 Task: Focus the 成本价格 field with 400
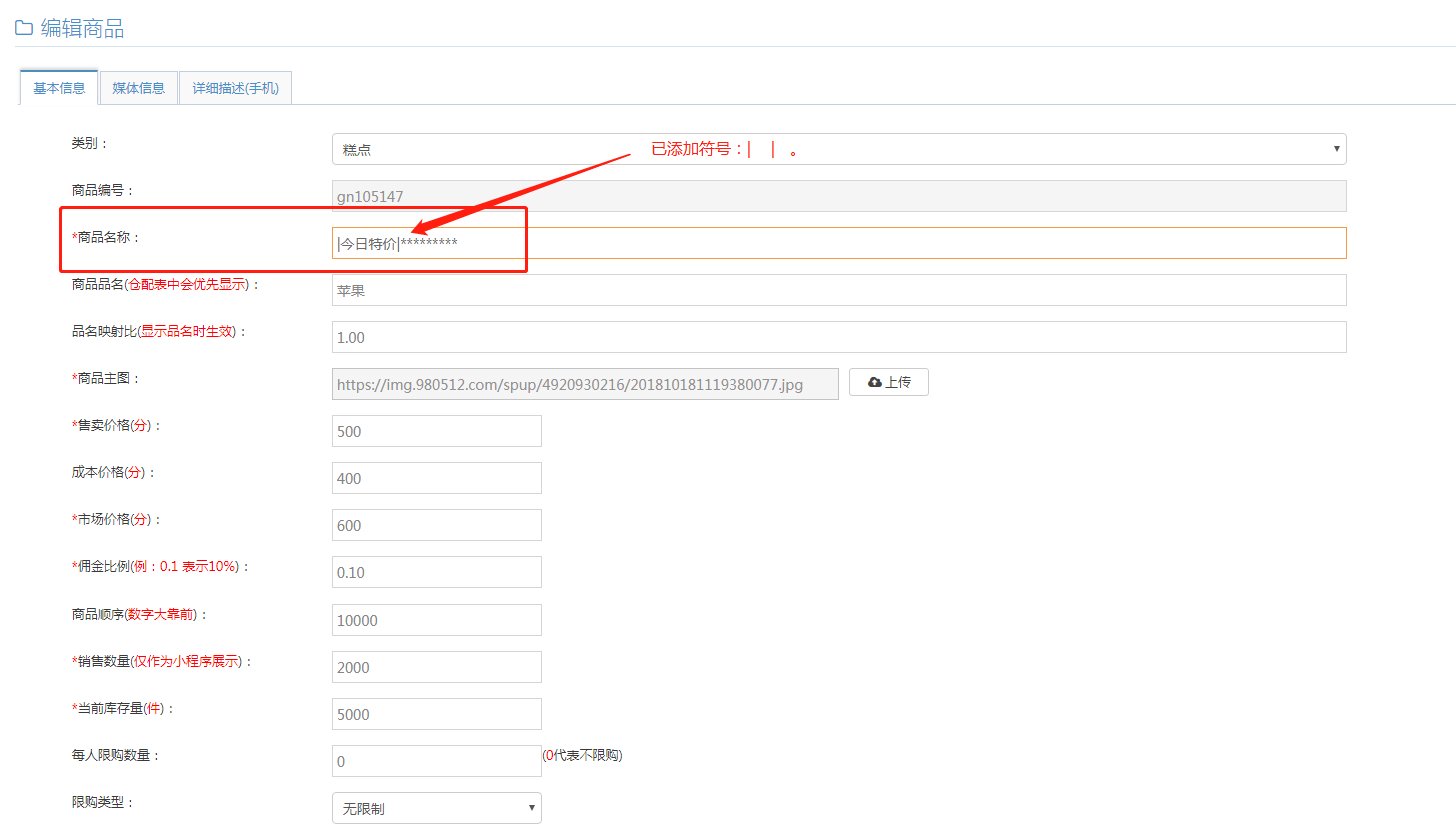[x=437, y=478]
